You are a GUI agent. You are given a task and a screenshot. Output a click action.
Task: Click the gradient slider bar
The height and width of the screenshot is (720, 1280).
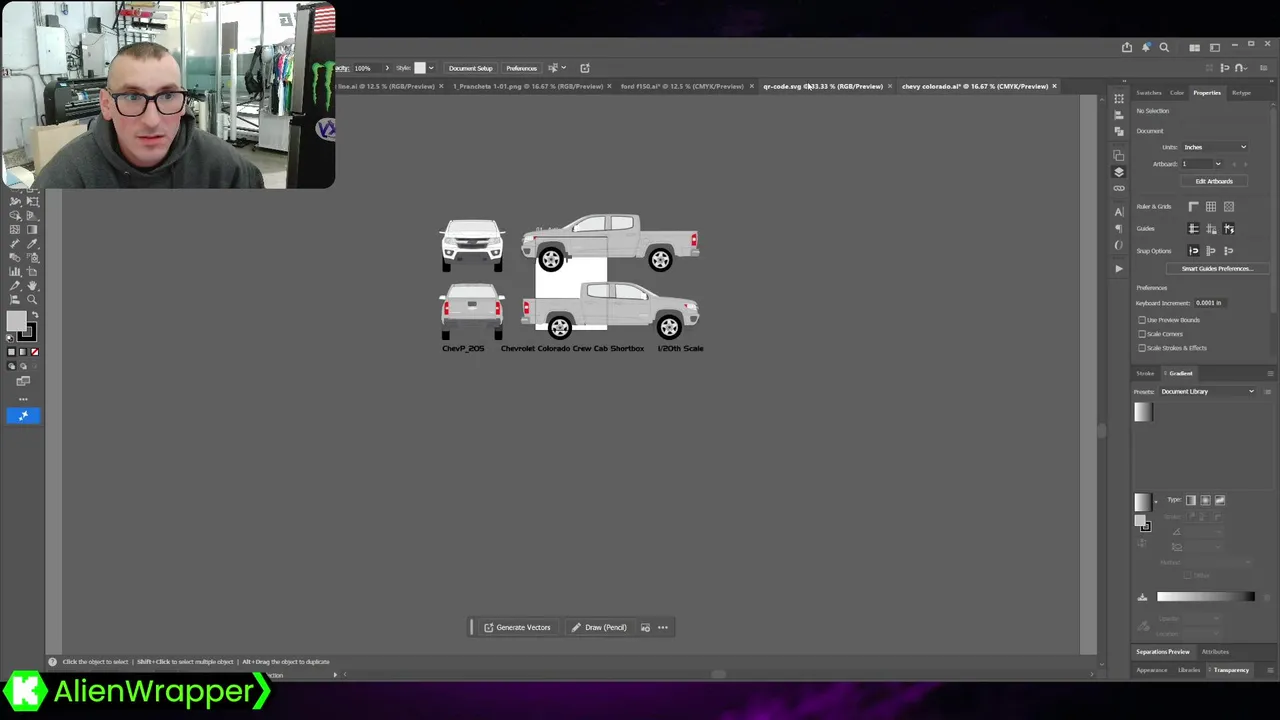[1206, 596]
